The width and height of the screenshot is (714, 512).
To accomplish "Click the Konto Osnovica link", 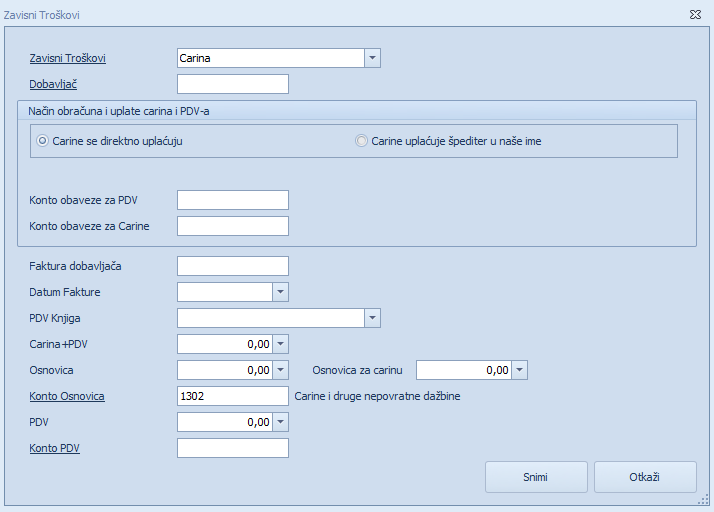I will coord(67,396).
